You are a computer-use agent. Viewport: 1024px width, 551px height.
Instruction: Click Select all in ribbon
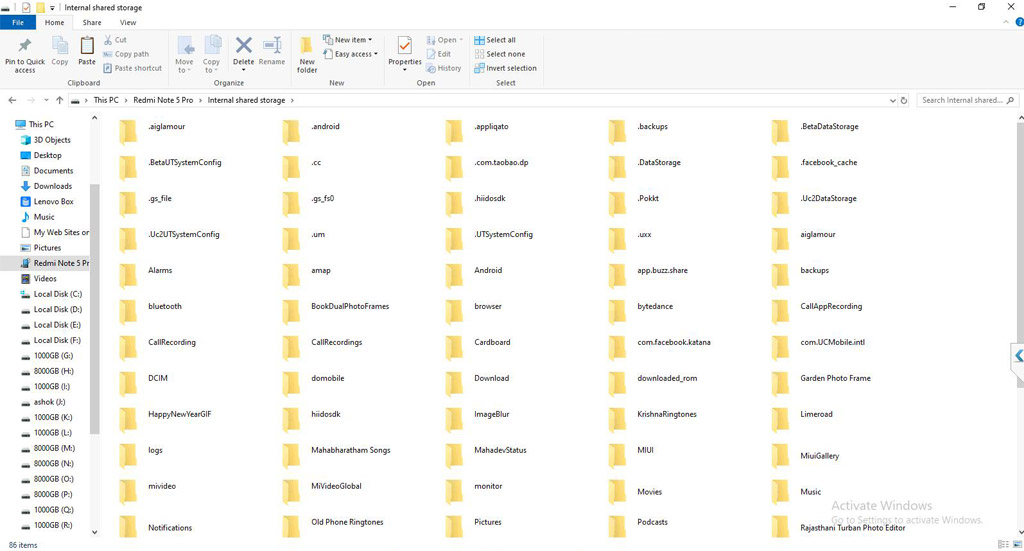pos(495,40)
